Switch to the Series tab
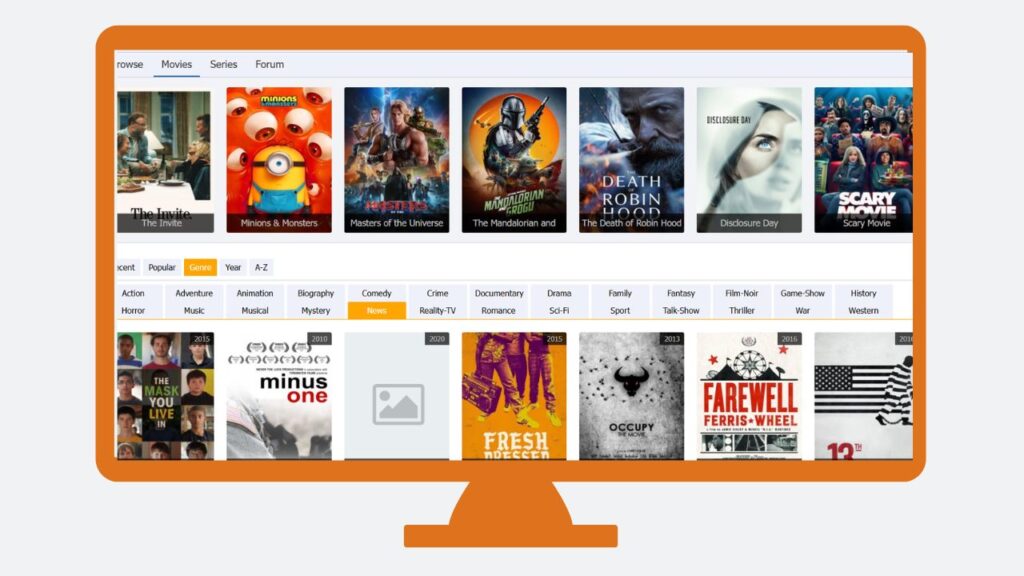Viewport: 1024px width, 576px height. pos(223,65)
